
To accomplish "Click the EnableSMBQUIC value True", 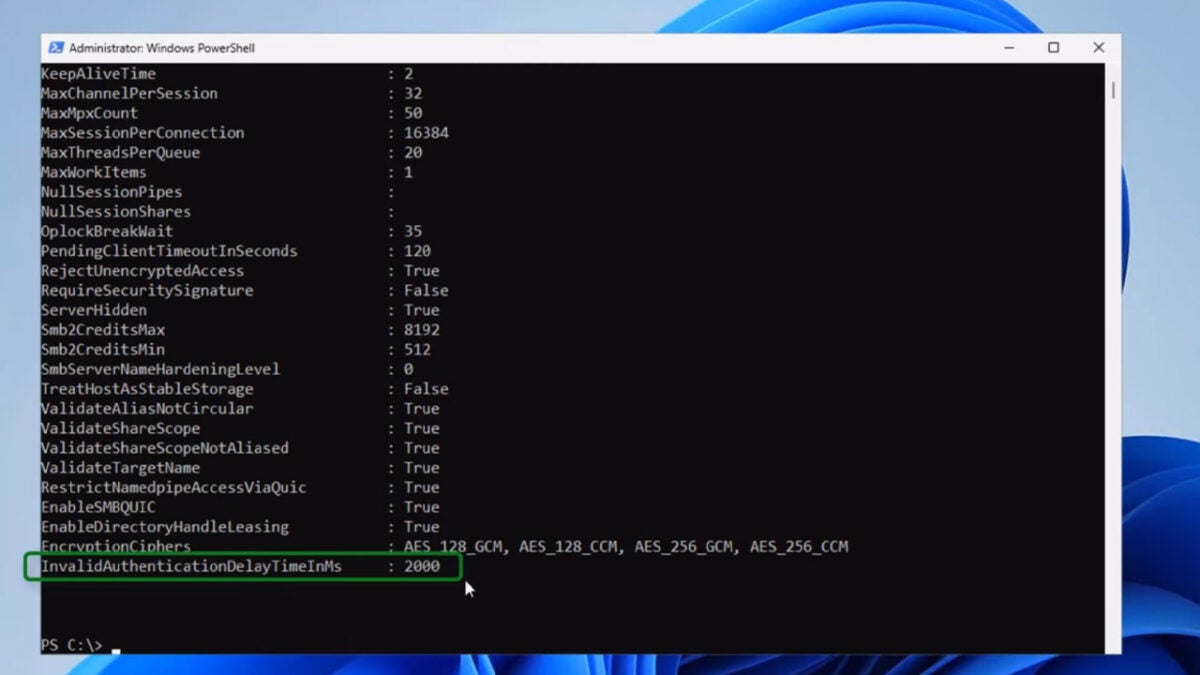I will (x=421, y=507).
